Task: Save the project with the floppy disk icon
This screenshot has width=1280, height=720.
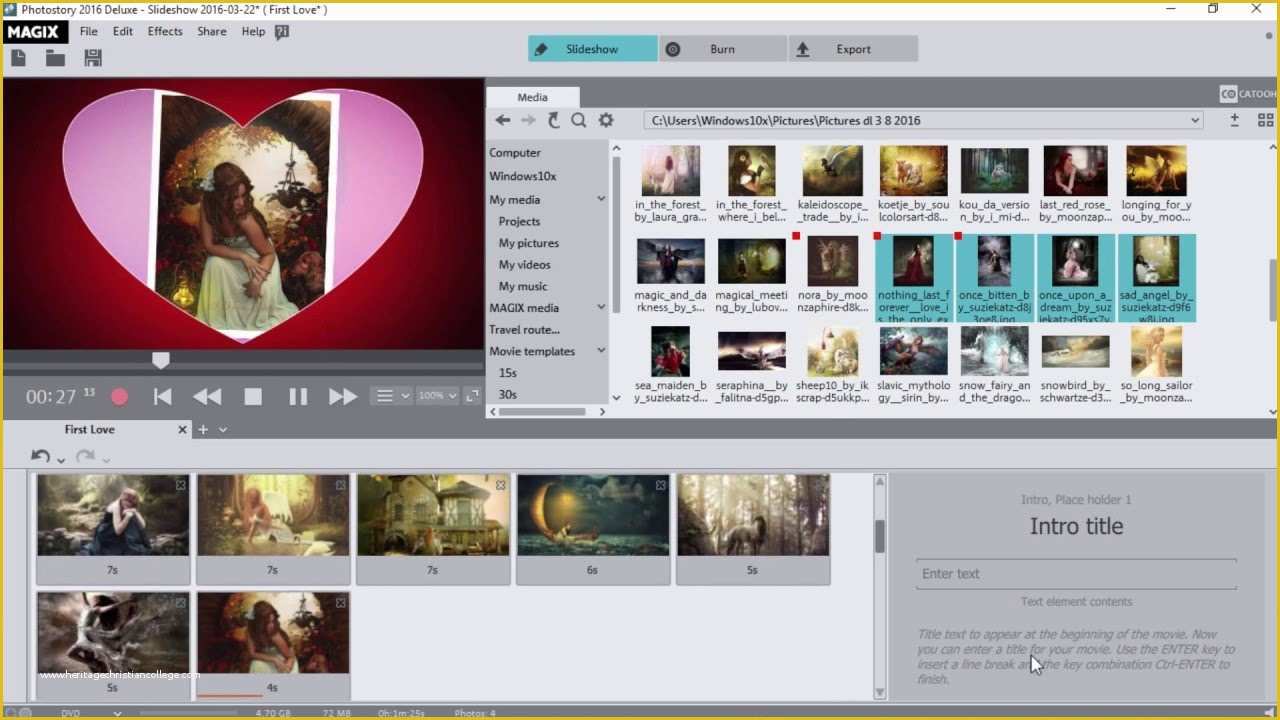Action: [x=93, y=58]
